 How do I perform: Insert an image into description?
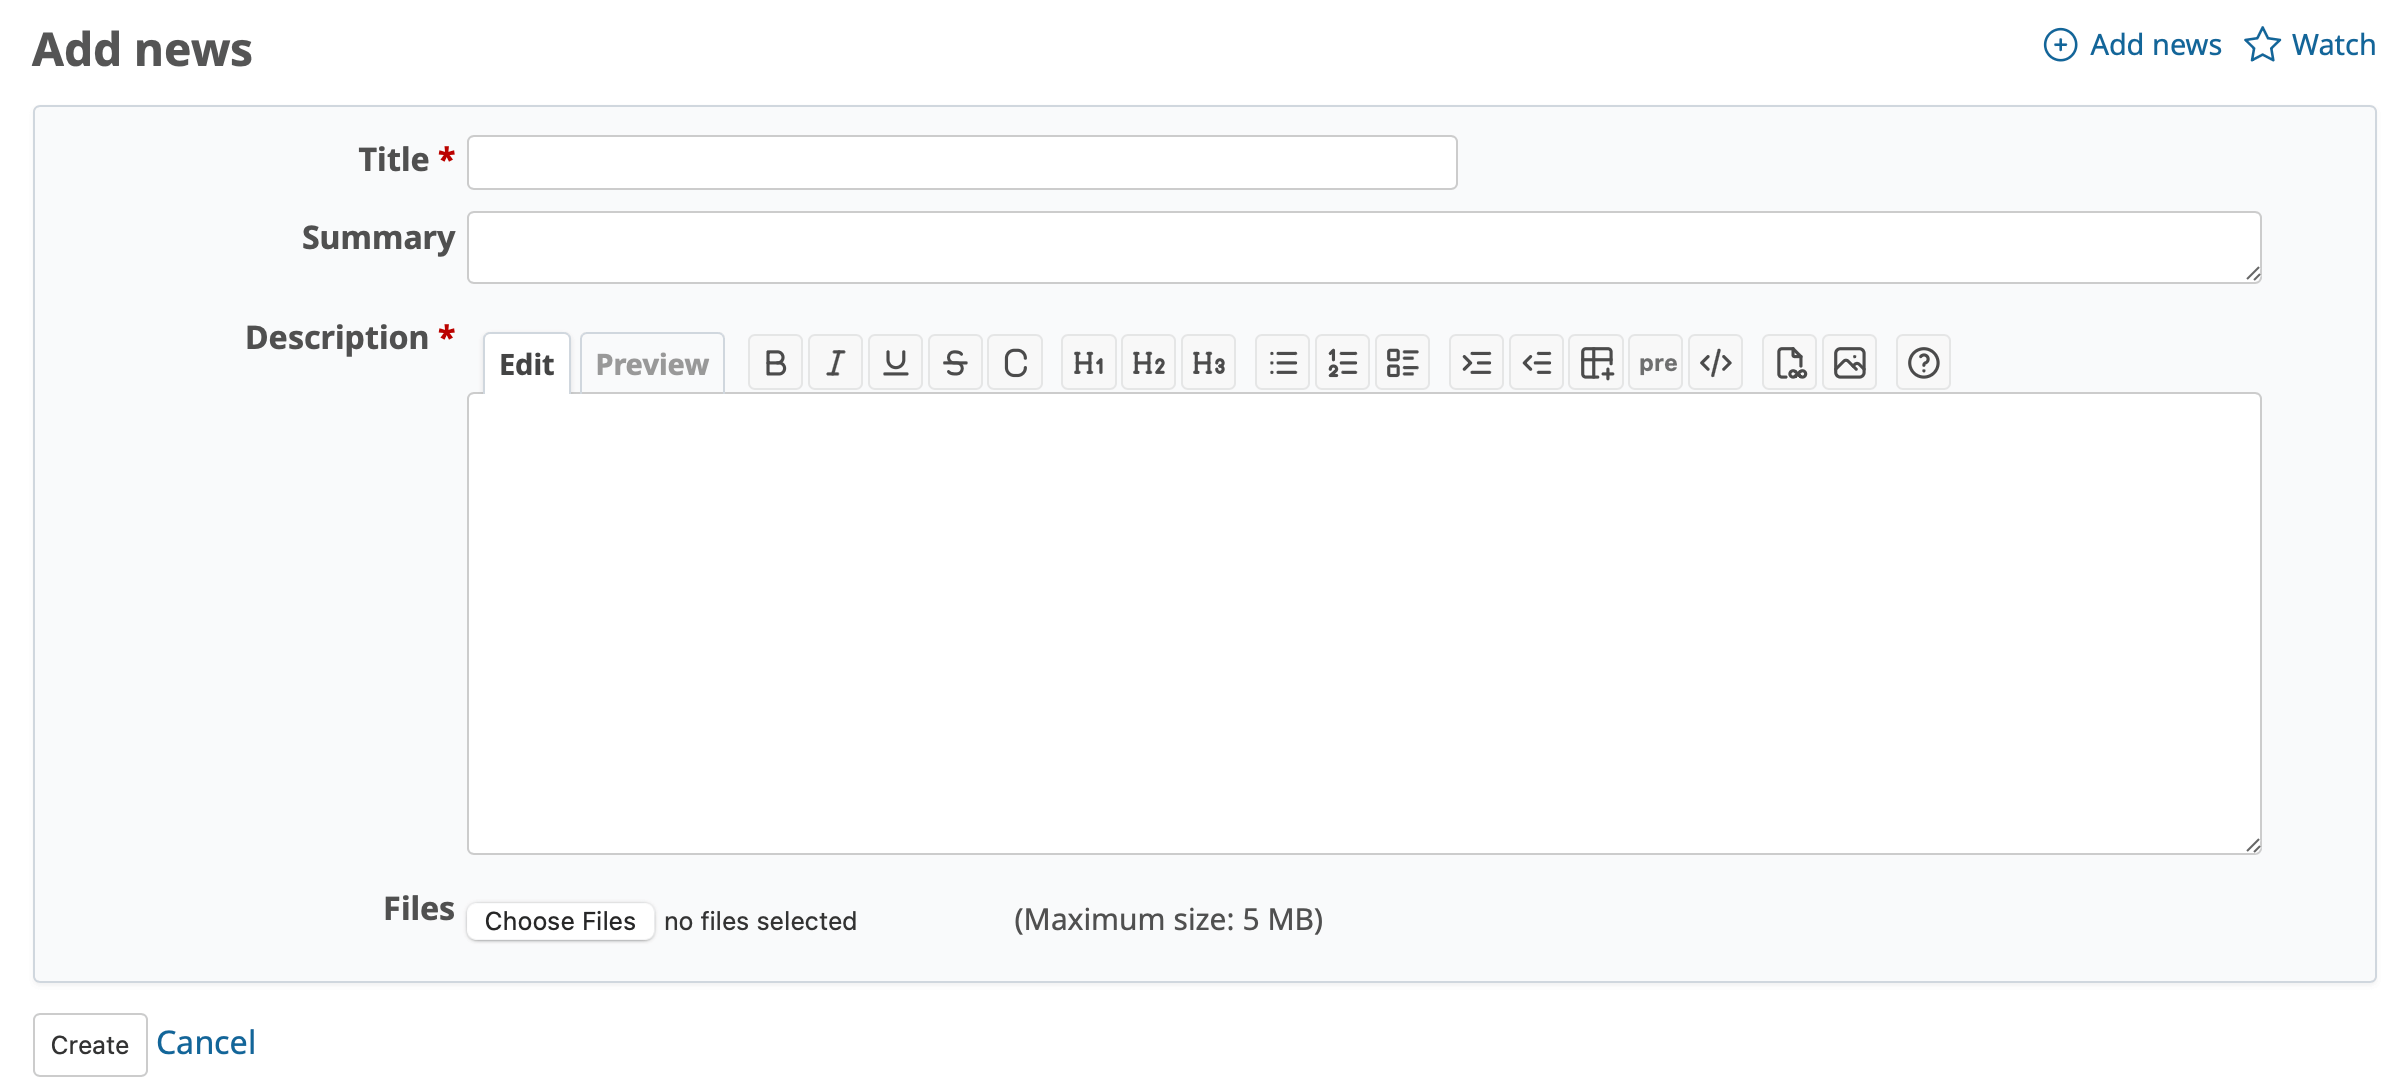1849,363
